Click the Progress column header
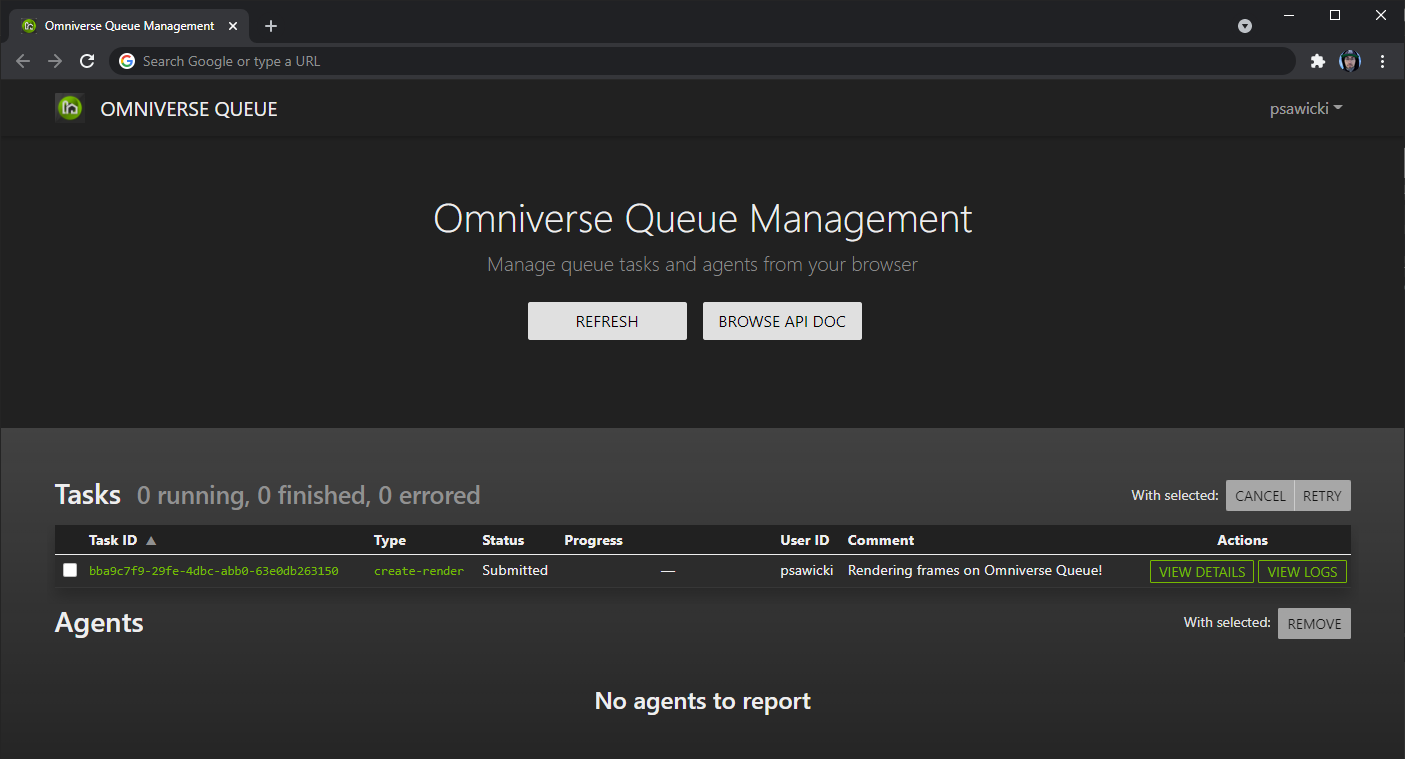The width and height of the screenshot is (1405, 759). pyautogui.click(x=593, y=540)
